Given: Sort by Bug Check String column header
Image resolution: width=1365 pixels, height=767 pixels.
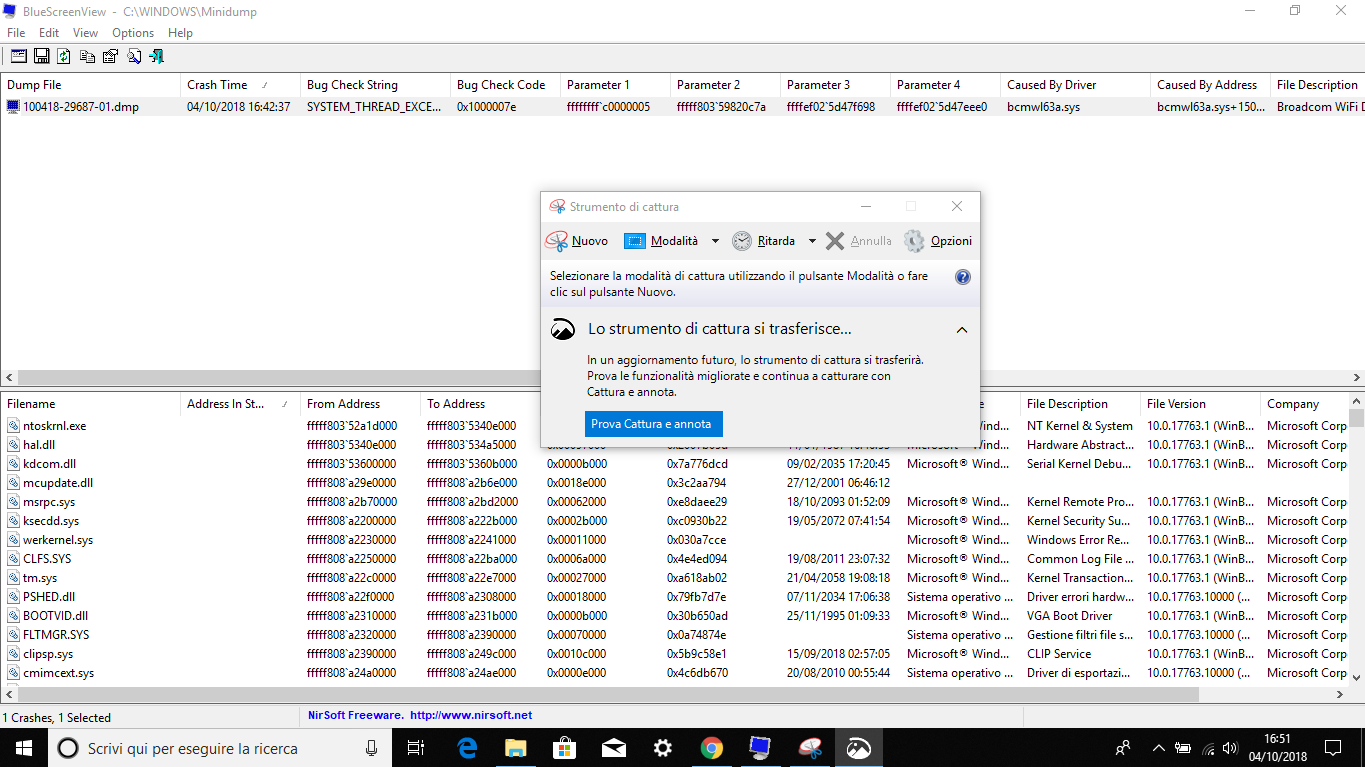Looking at the screenshot, I should tap(375, 85).
